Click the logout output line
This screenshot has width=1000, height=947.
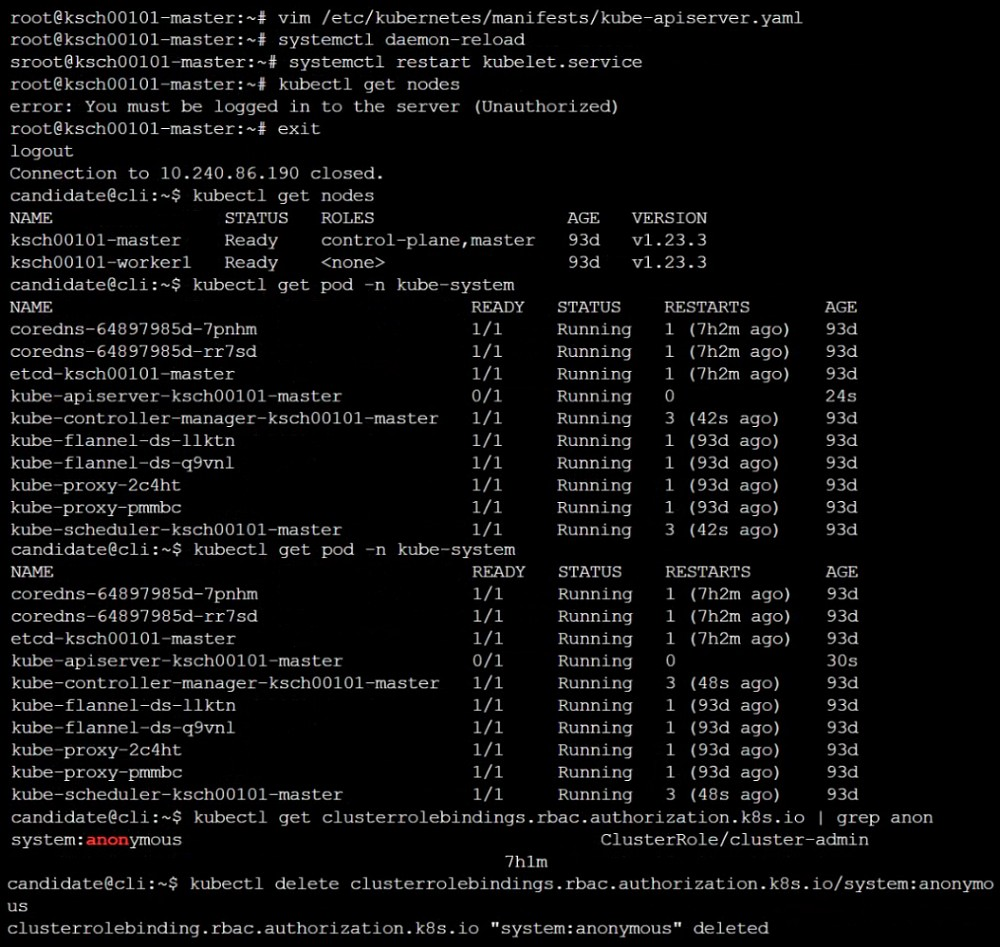click(42, 151)
